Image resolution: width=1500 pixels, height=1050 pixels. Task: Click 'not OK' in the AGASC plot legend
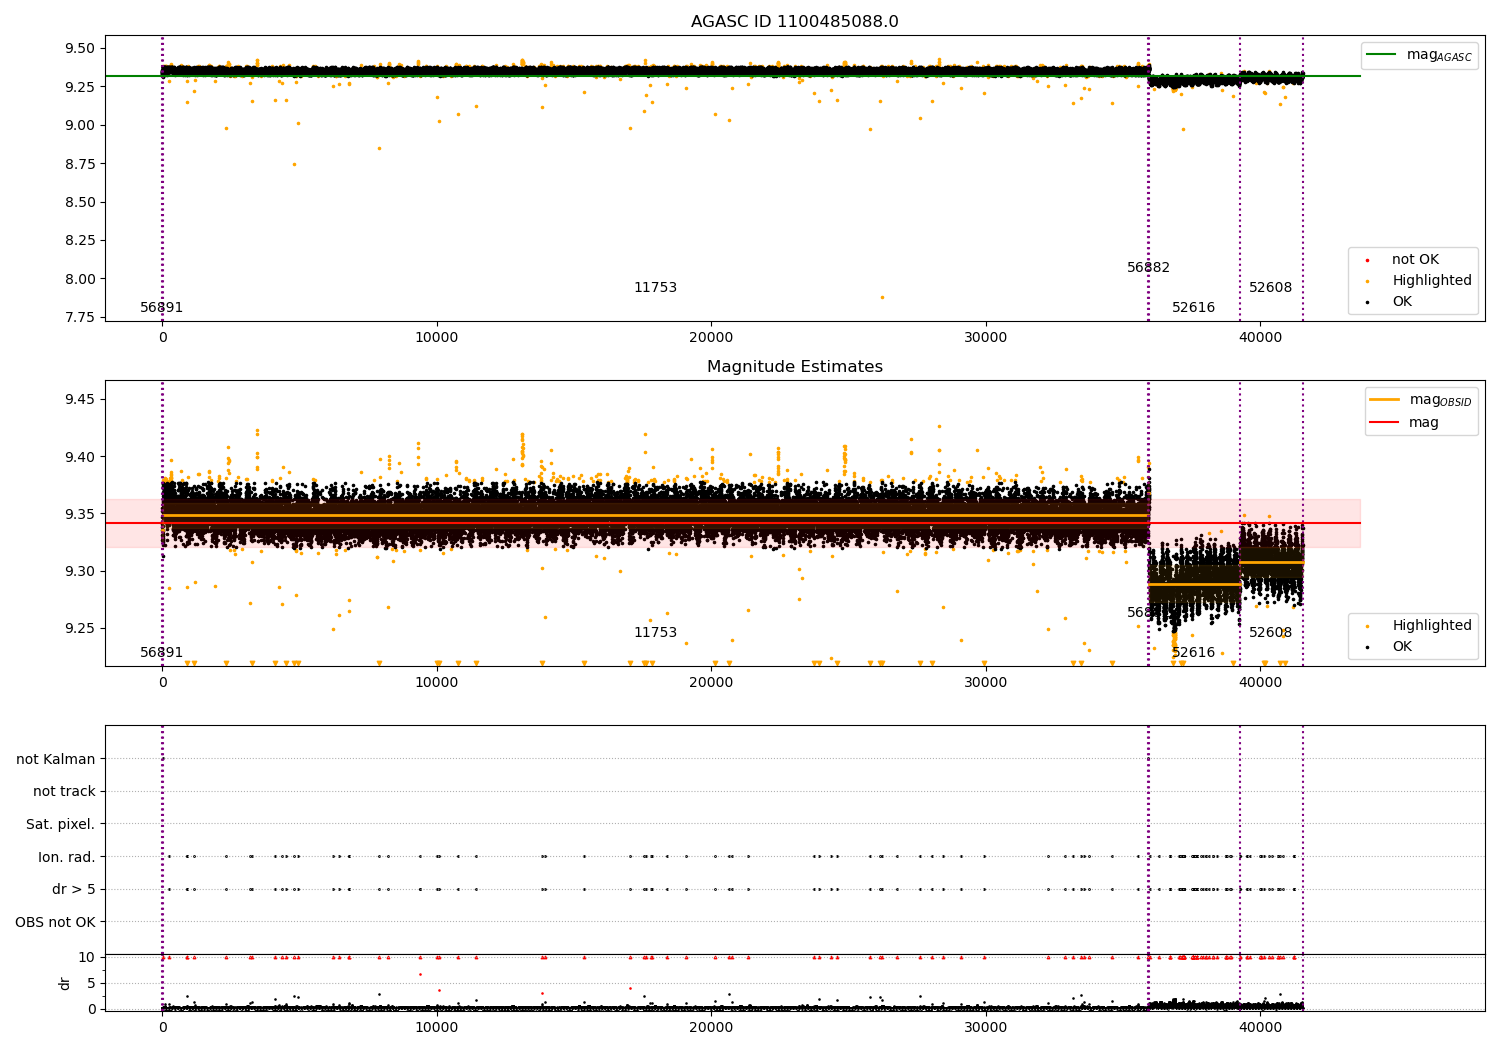point(1414,260)
